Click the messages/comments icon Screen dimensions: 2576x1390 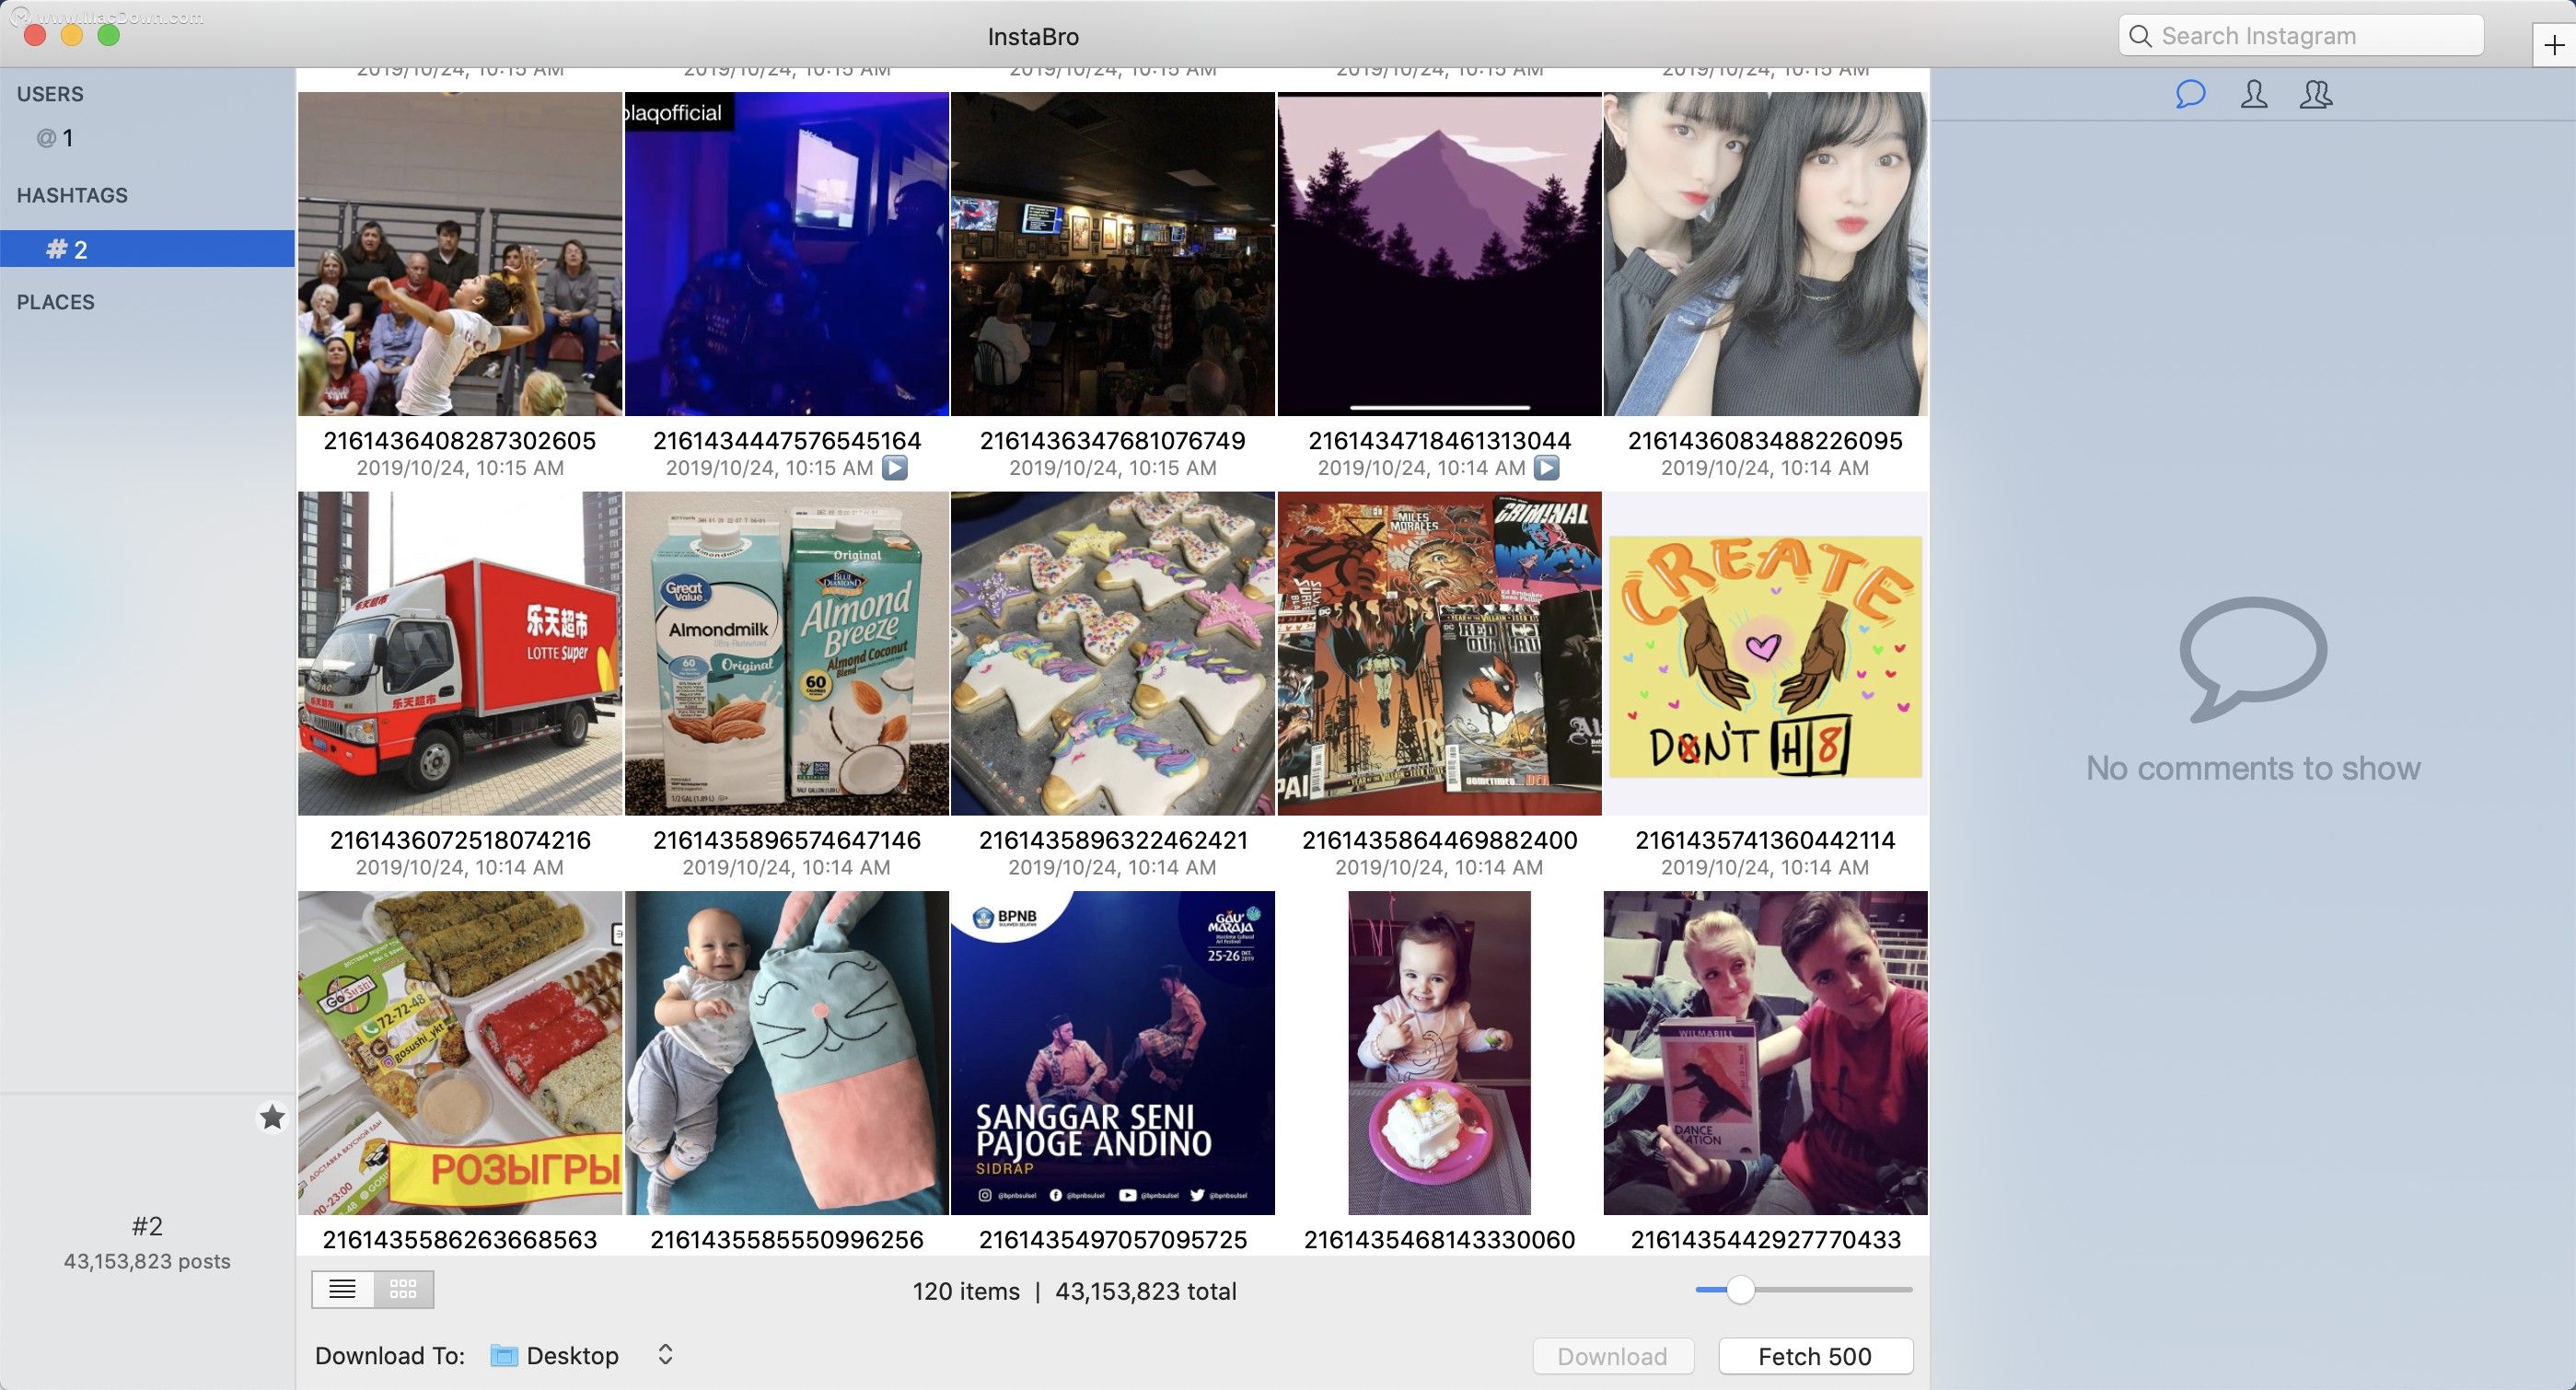pyautogui.click(x=2191, y=92)
